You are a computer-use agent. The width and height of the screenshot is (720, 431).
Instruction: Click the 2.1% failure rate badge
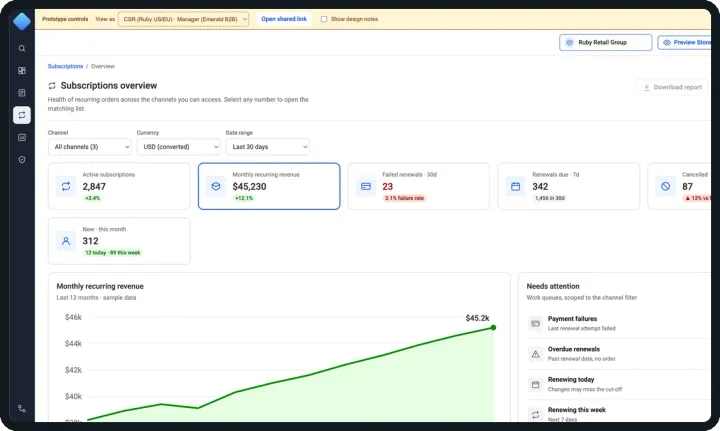[404, 198]
